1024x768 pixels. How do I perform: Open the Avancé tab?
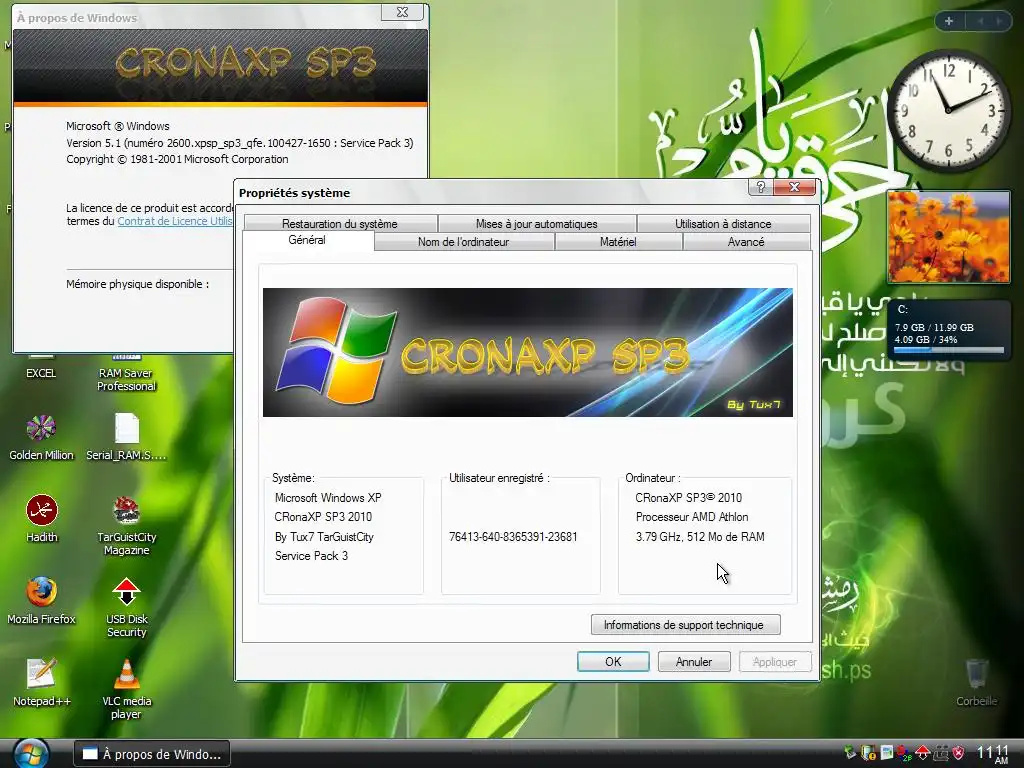[746, 242]
